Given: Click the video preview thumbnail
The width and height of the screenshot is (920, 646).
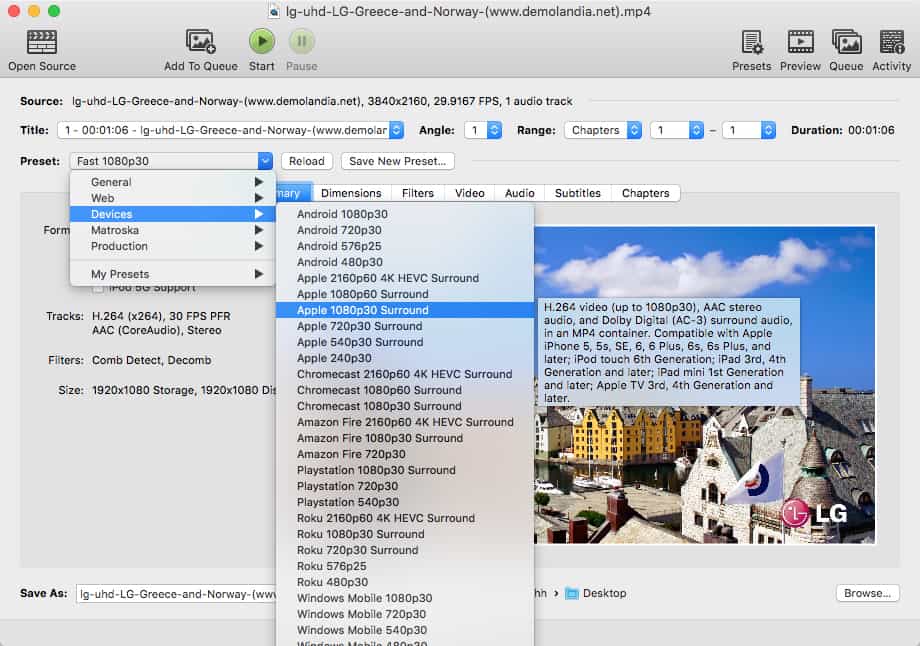Looking at the screenshot, I should (704, 385).
